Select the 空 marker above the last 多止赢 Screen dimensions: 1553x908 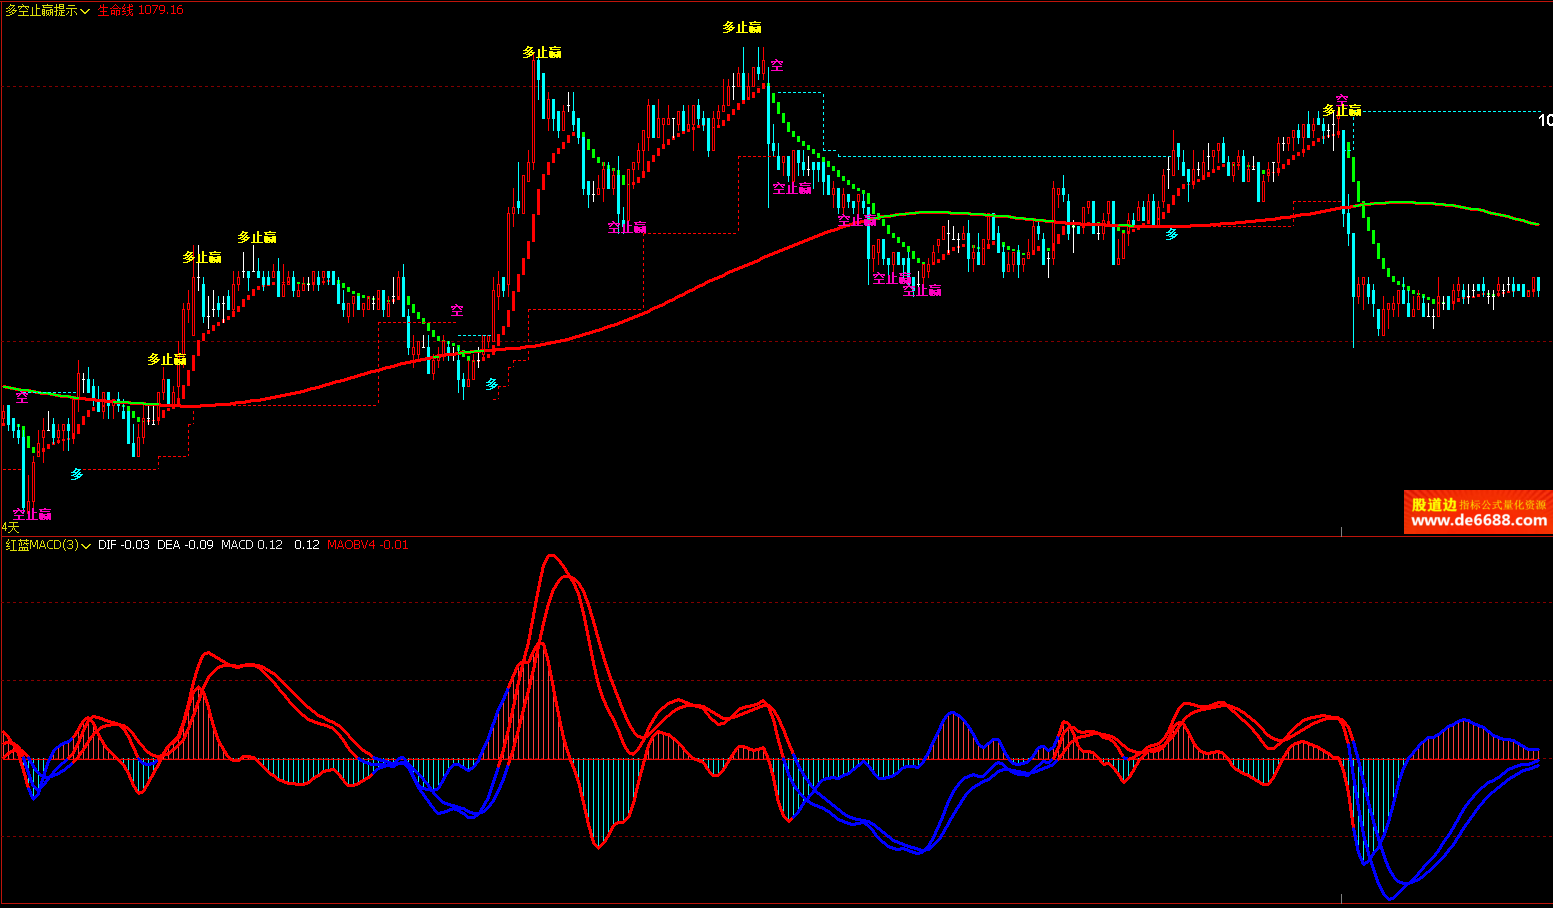point(1341,98)
